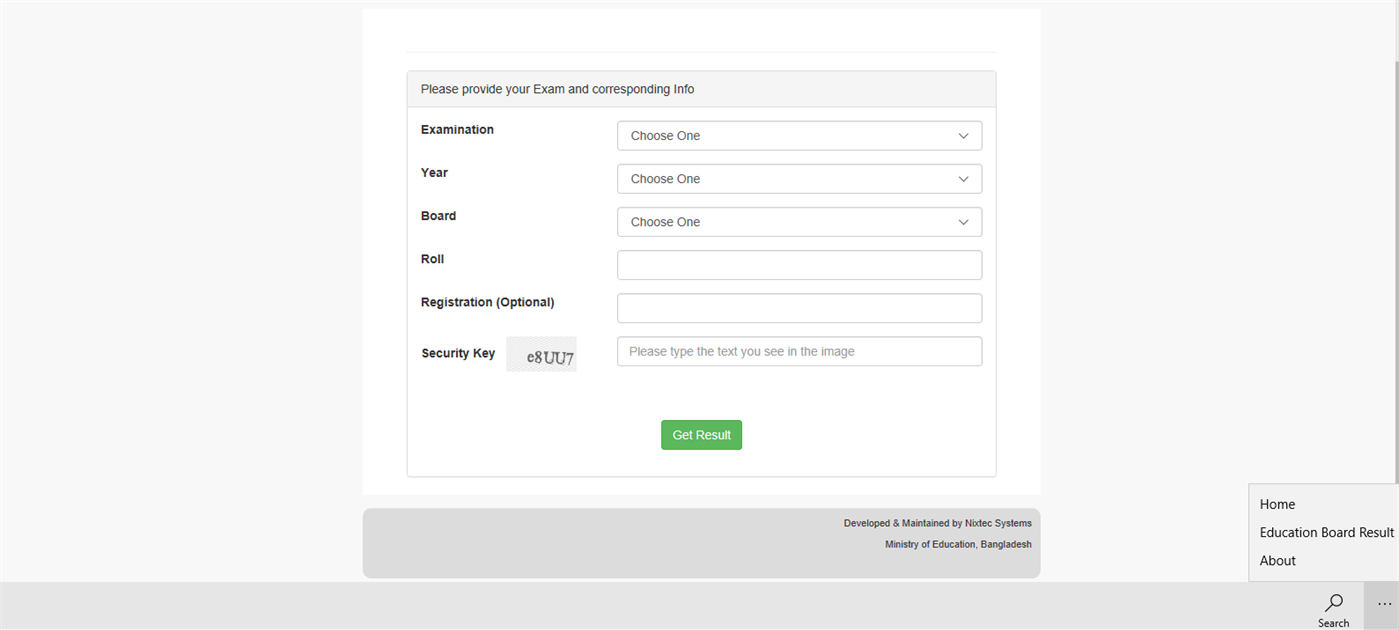Click the Examination field label

(457, 130)
